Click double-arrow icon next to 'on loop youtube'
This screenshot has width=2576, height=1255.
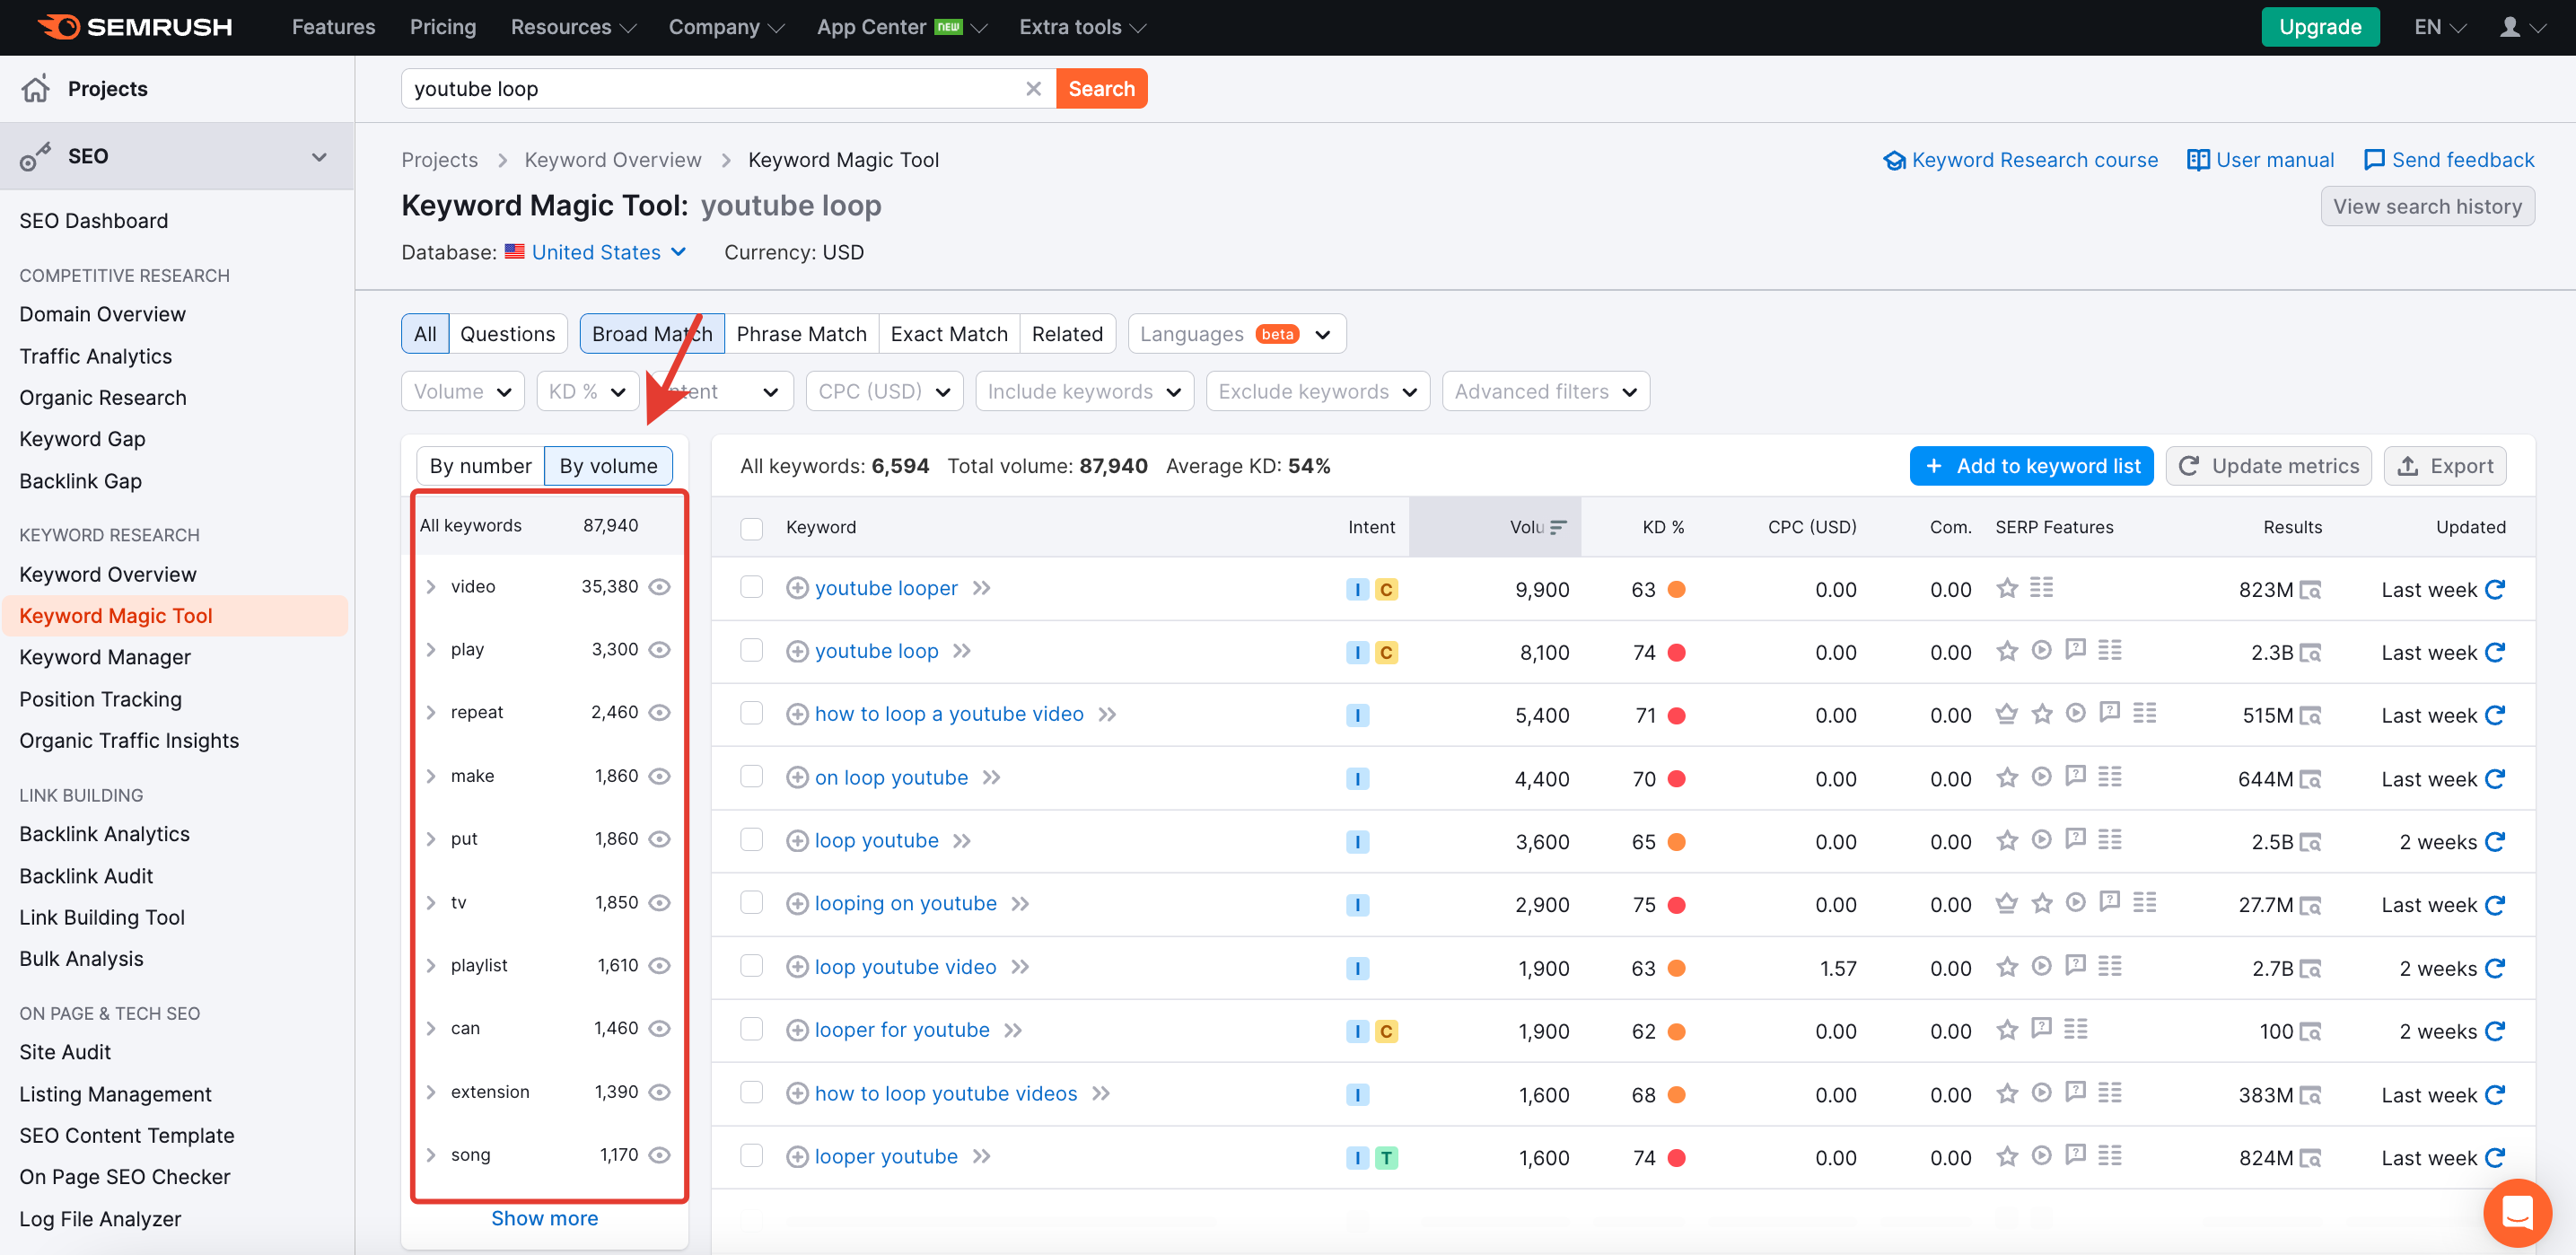coord(991,778)
